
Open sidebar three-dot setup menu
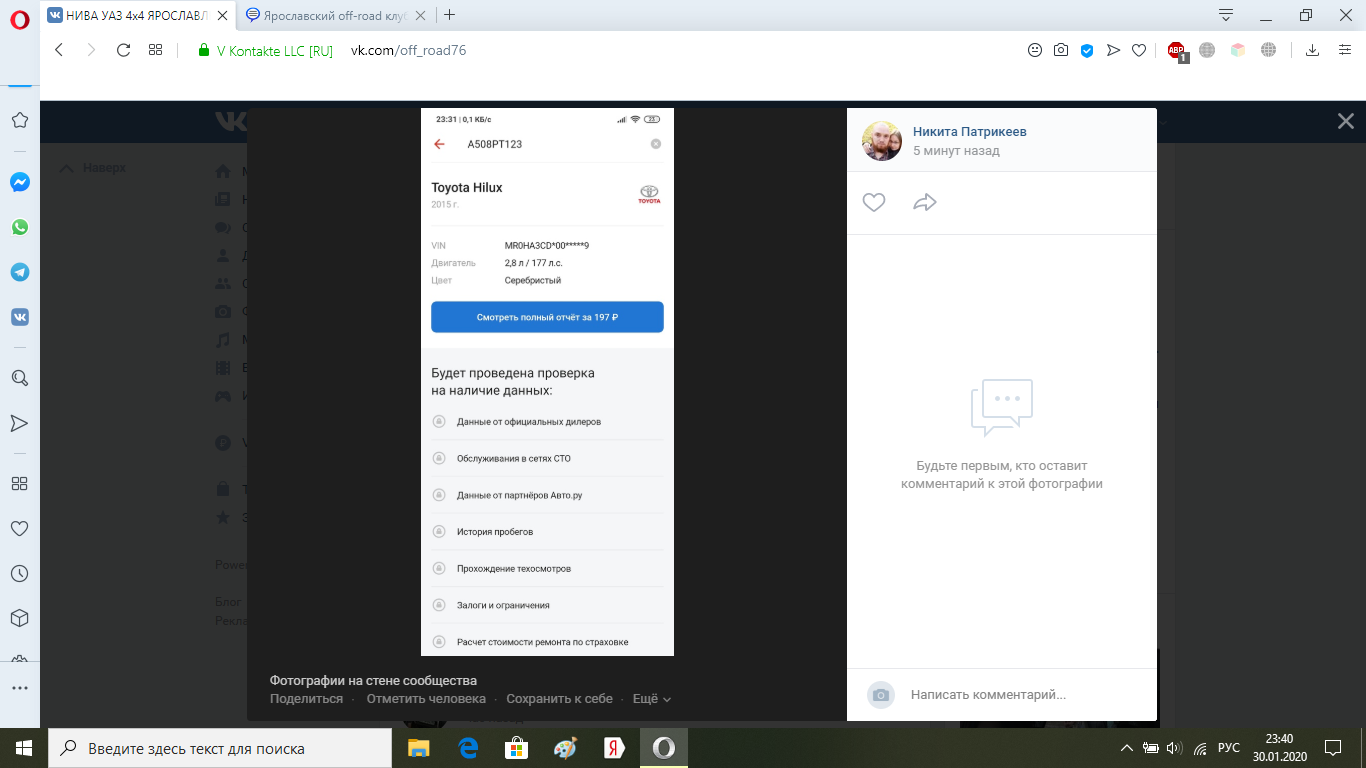point(20,688)
